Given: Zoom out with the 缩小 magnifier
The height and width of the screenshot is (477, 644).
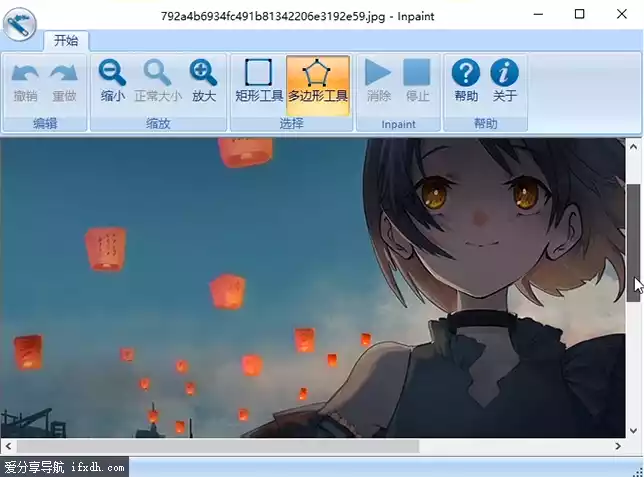Looking at the screenshot, I should click(x=112, y=82).
